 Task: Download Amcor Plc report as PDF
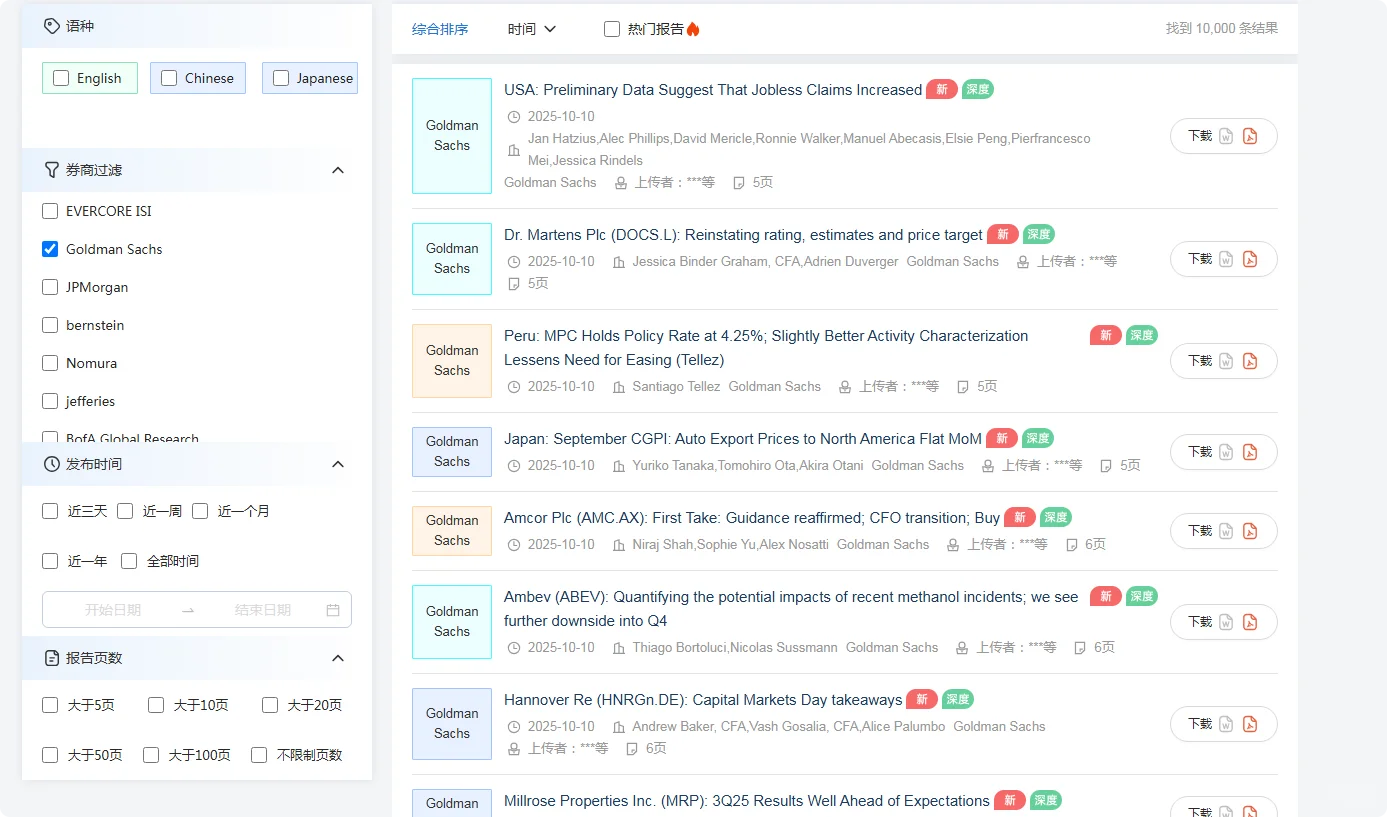(x=1250, y=531)
